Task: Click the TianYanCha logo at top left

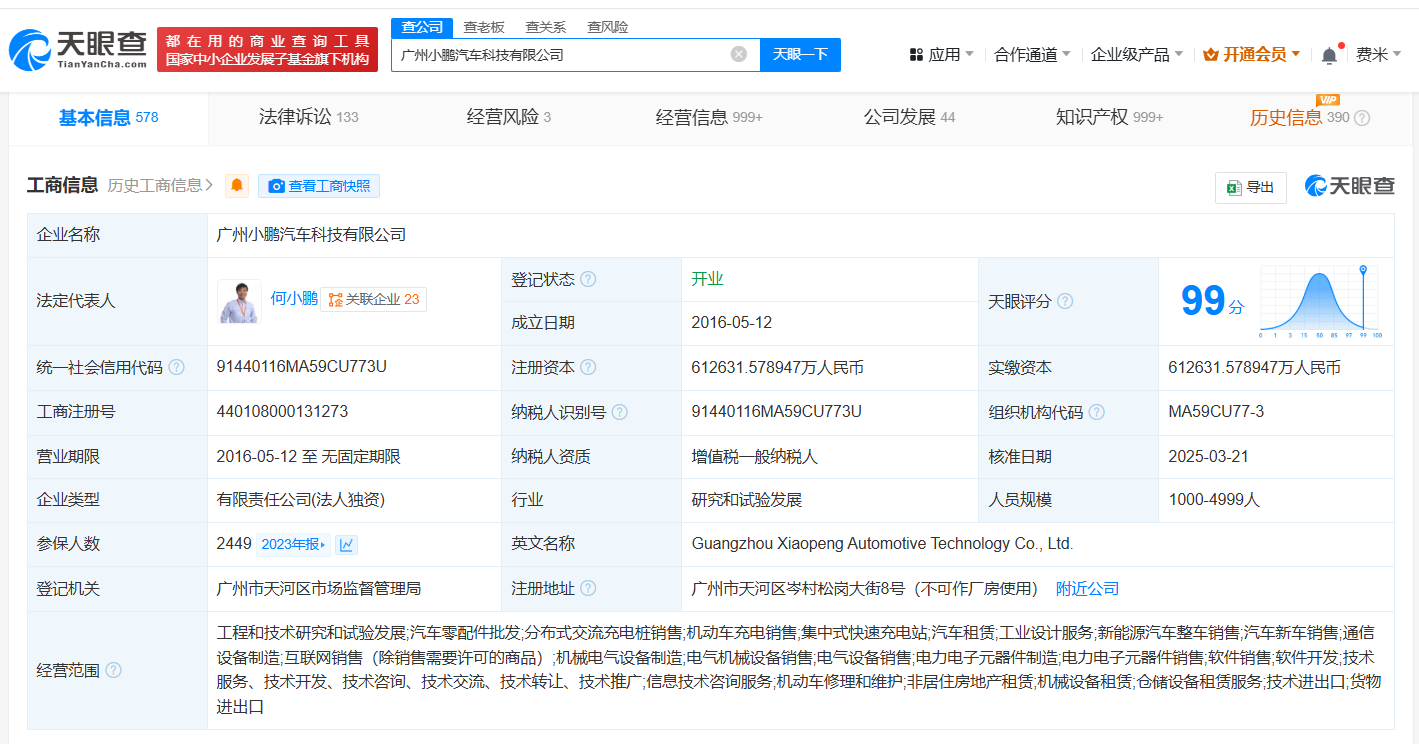Action: [78, 50]
